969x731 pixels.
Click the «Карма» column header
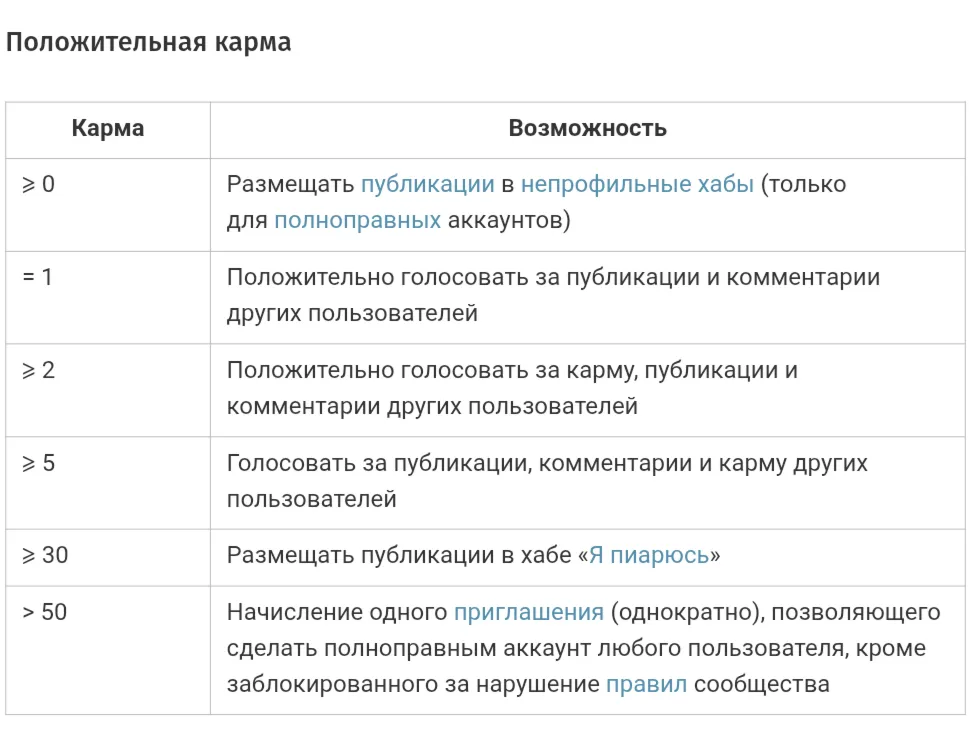tap(107, 128)
